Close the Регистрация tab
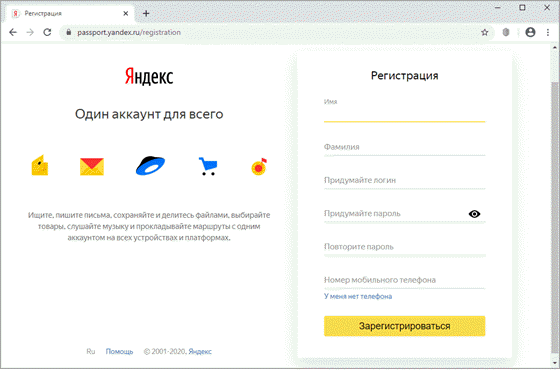560x370 pixels. coord(126,14)
